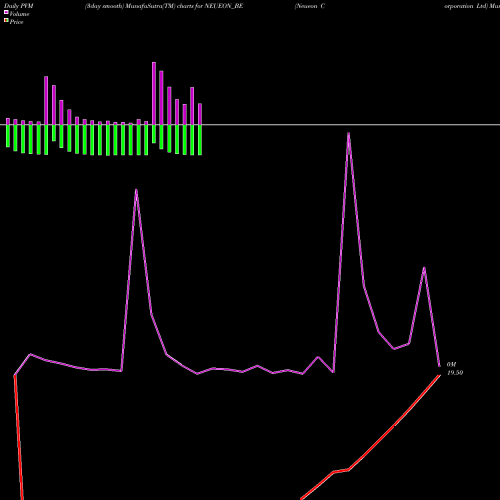The image size is (500, 500).
Task: Click the 19.59 price value label
Action: click(x=455, y=373)
